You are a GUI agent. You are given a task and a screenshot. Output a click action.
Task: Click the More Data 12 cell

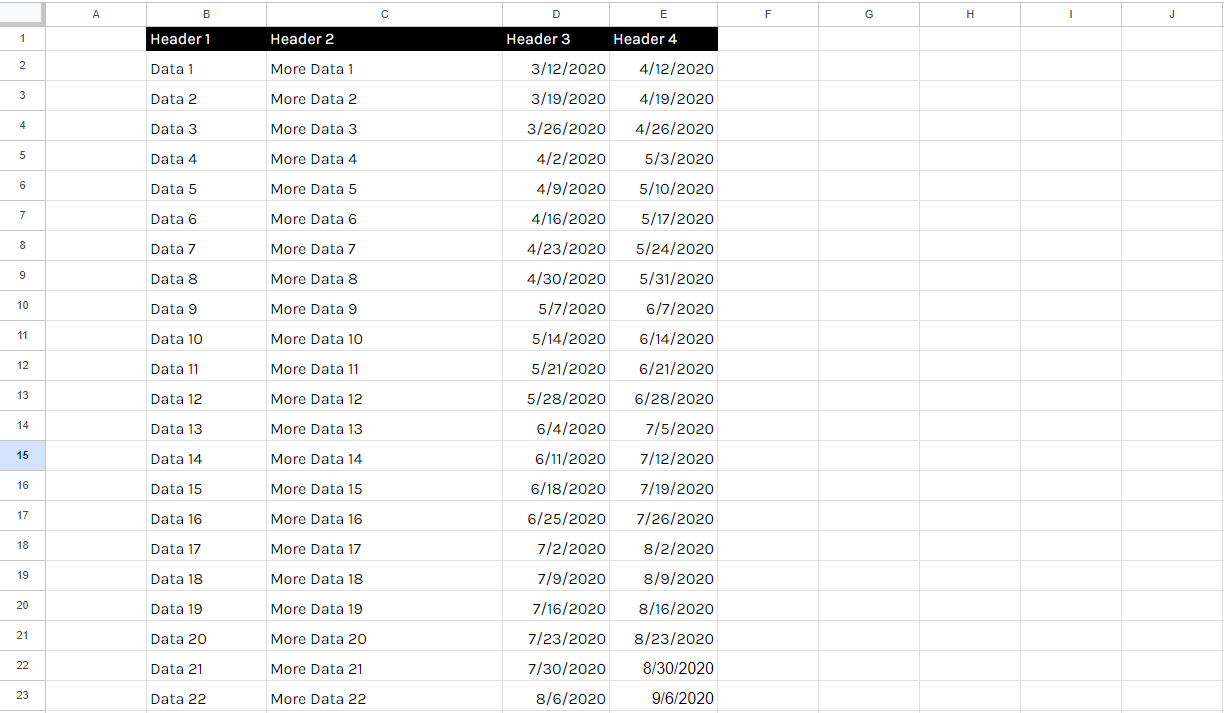(385, 396)
